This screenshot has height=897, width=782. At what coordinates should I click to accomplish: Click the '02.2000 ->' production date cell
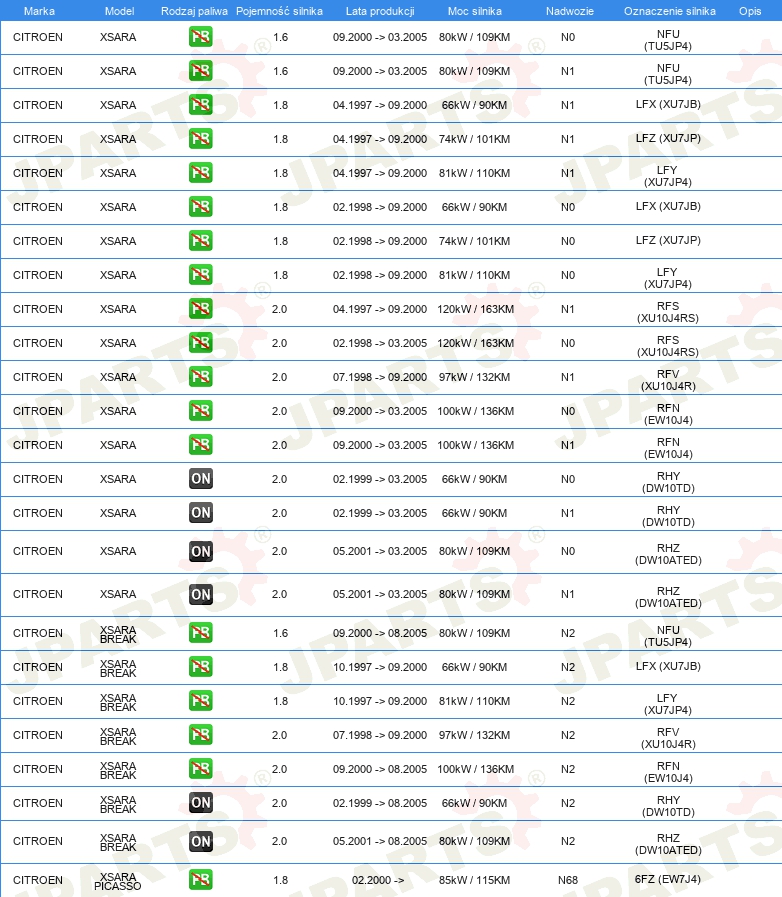coord(378,880)
